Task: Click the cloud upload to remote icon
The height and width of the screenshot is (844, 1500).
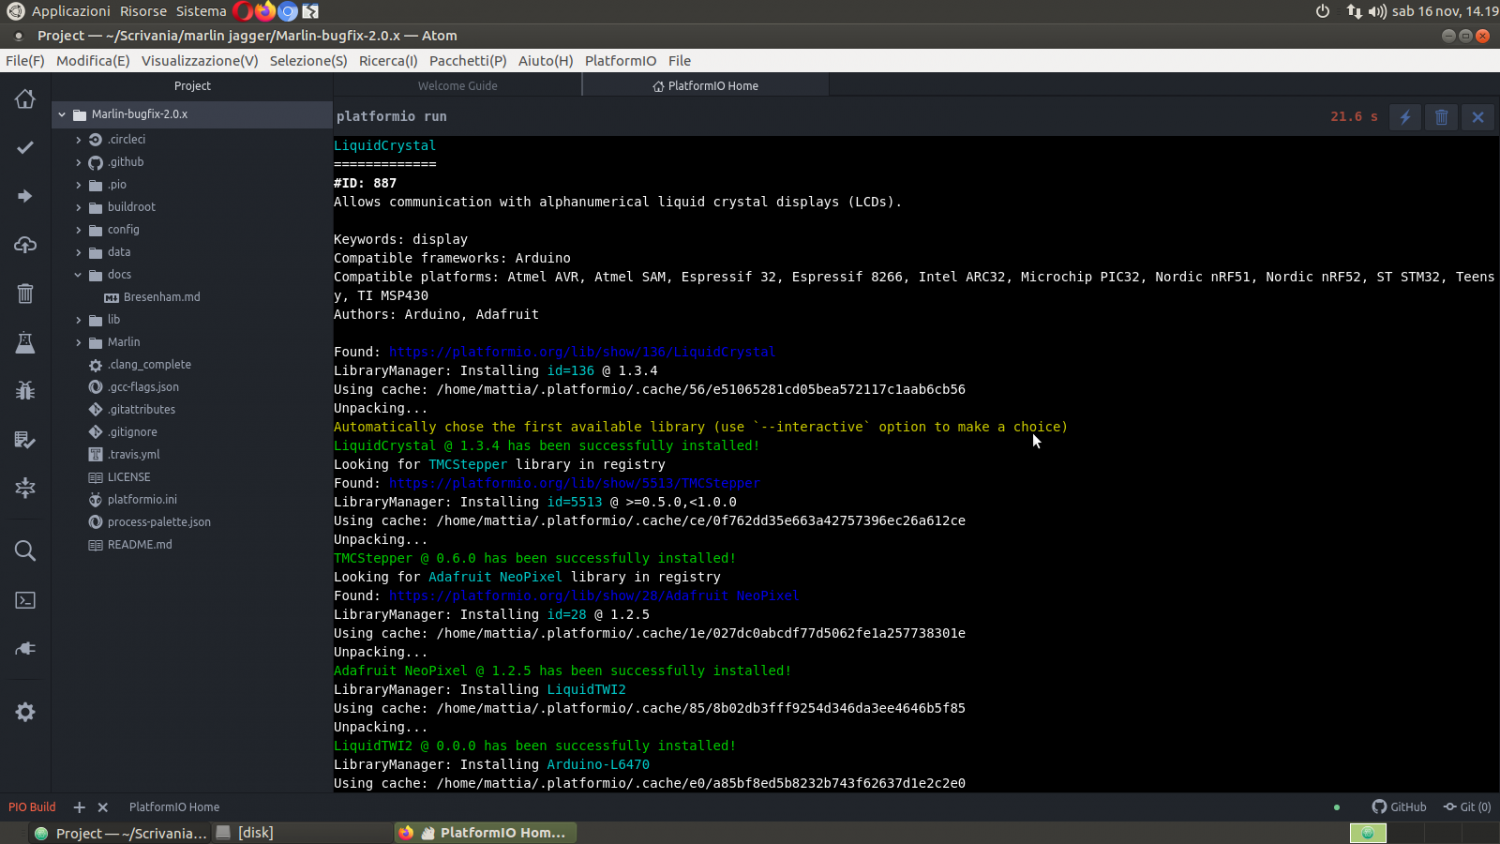Action: pyautogui.click(x=25, y=245)
